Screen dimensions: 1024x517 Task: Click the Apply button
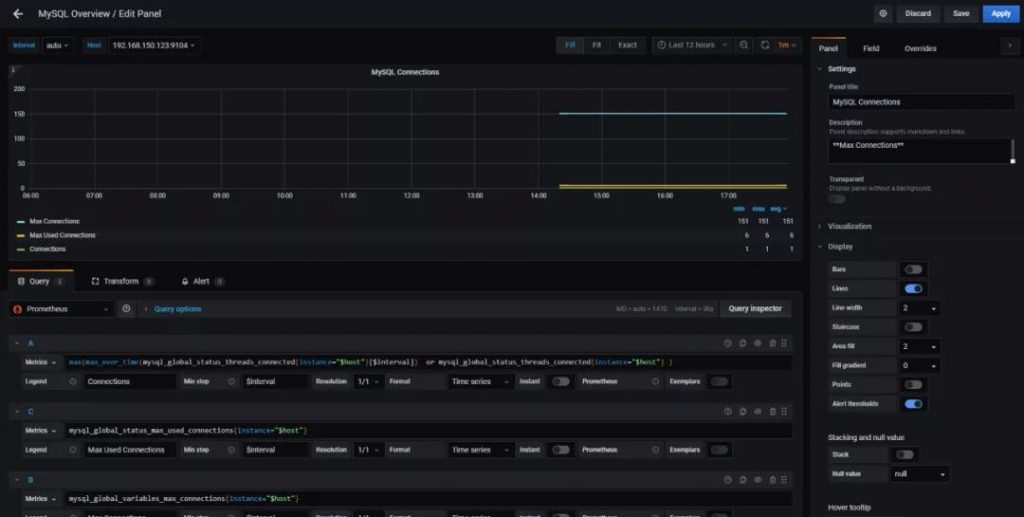[x=1000, y=14]
